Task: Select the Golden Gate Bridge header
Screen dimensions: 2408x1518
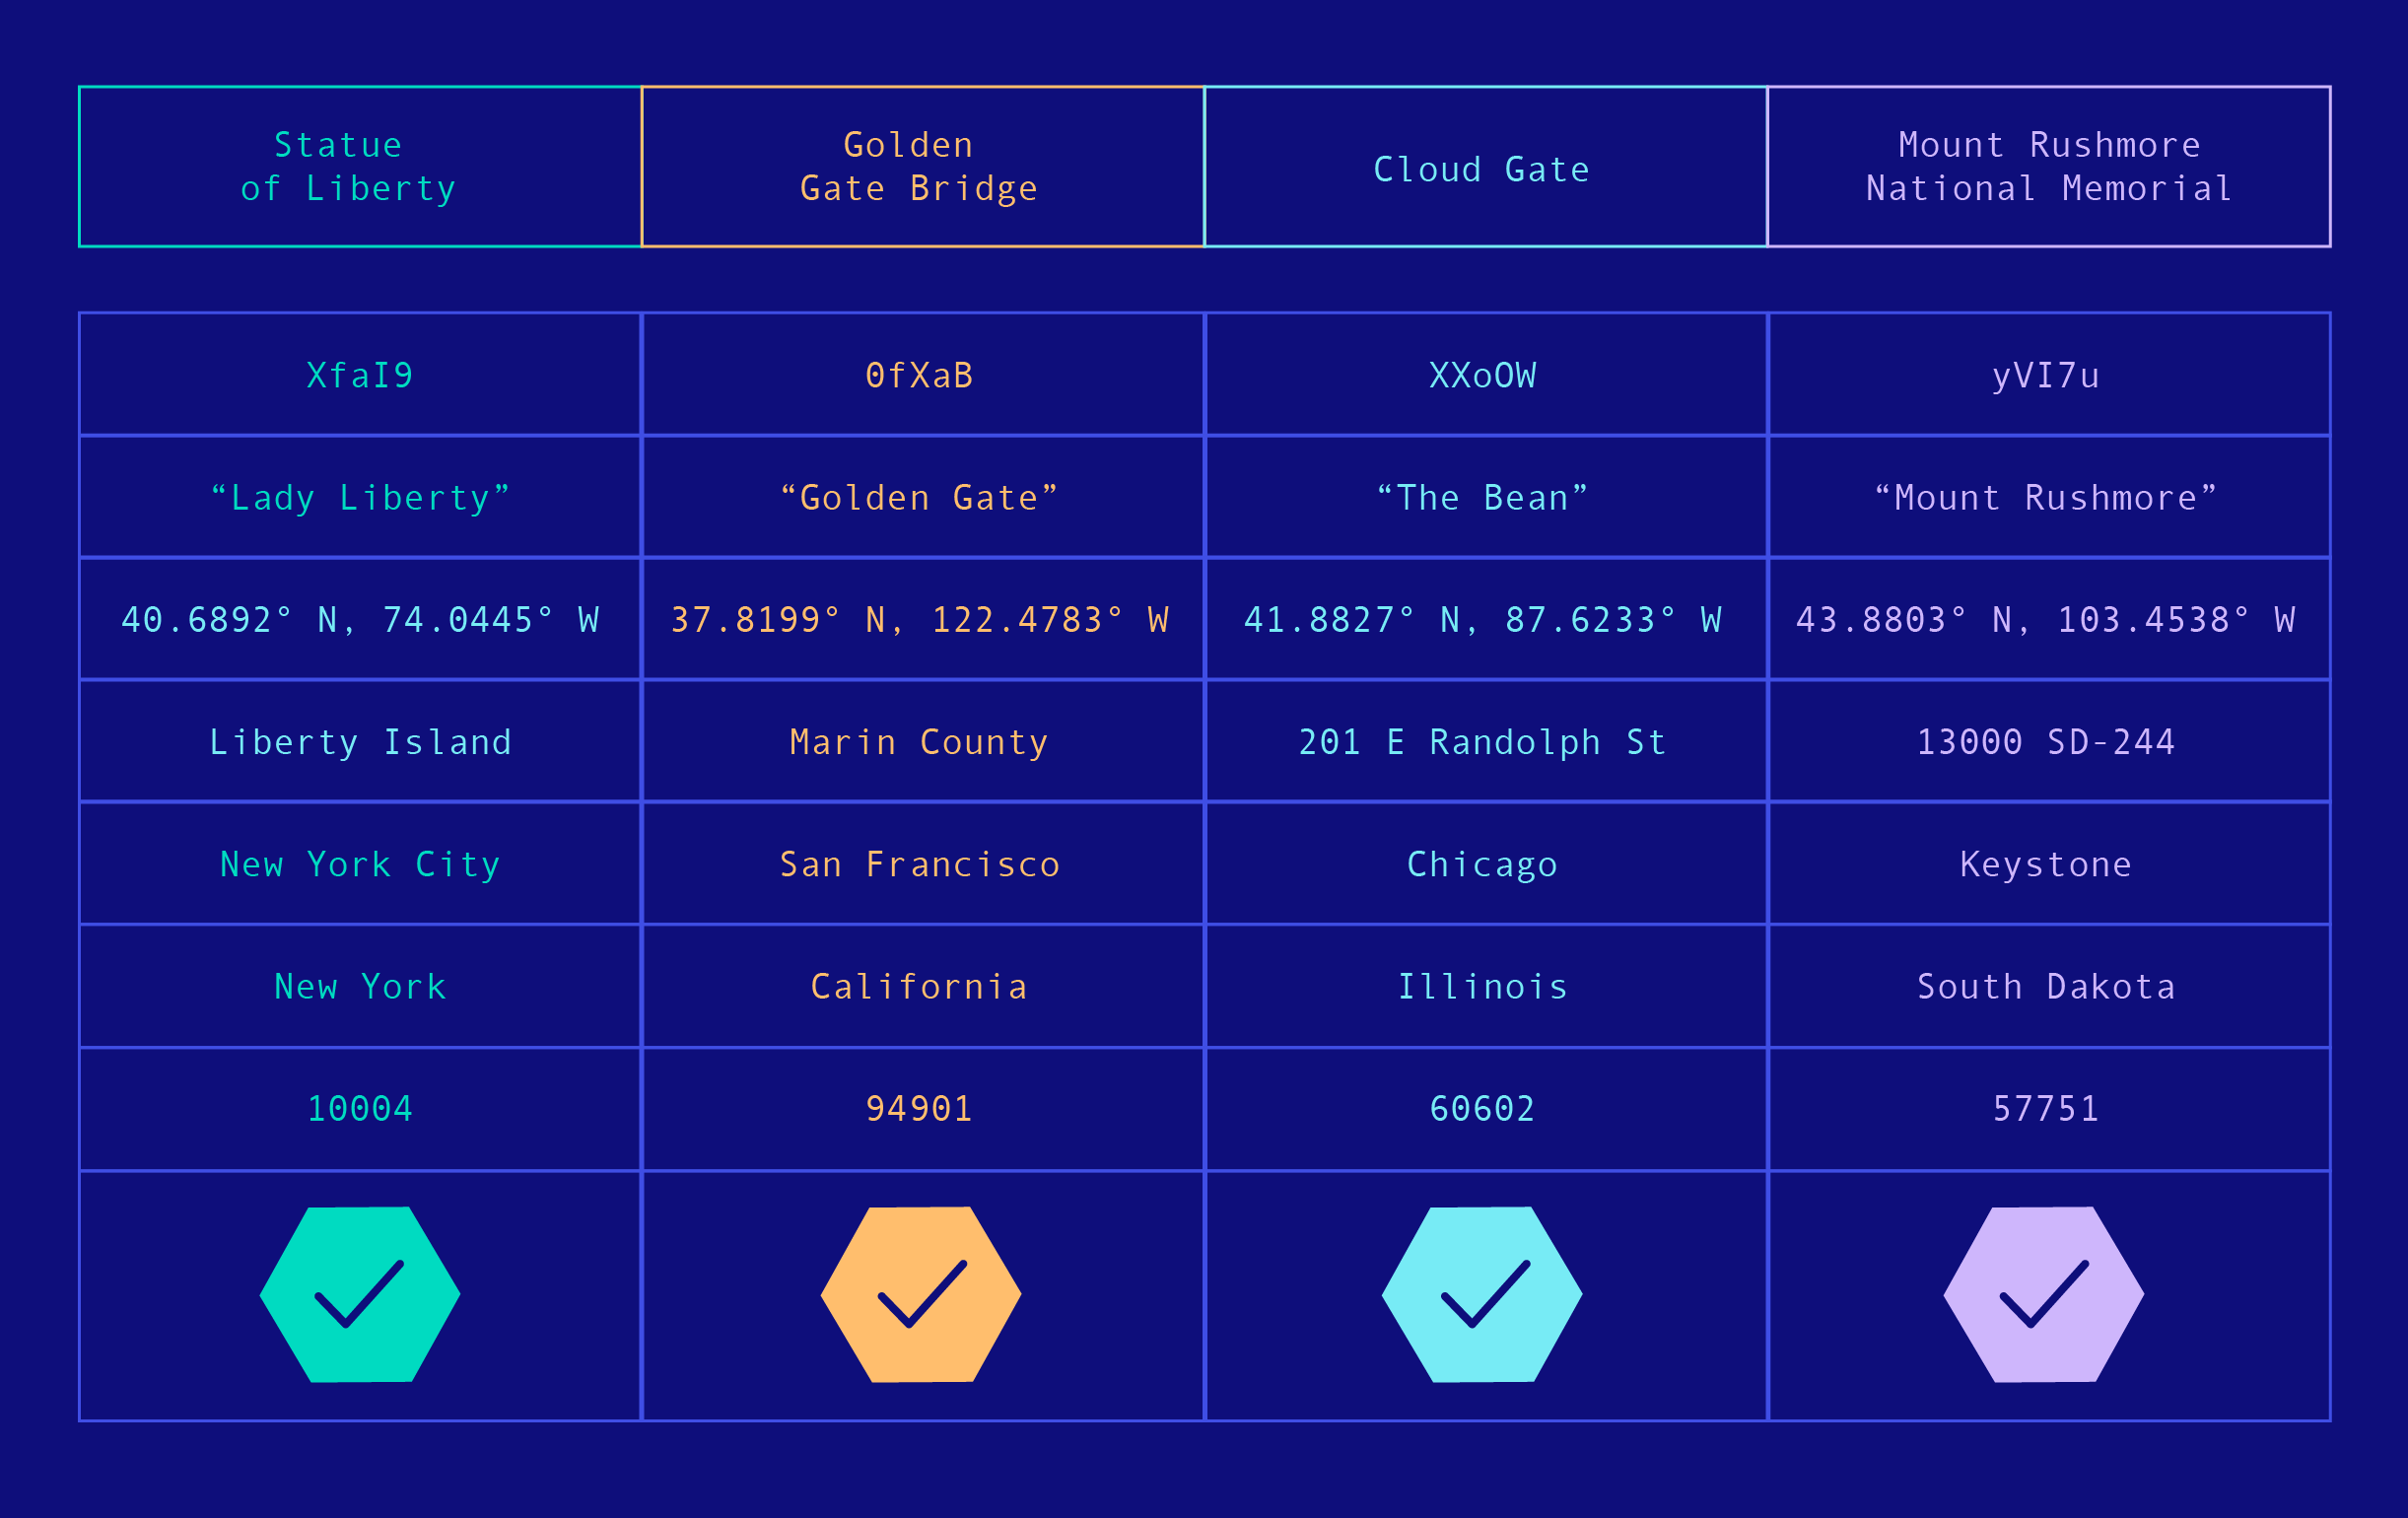Action: (x=923, y=167)
